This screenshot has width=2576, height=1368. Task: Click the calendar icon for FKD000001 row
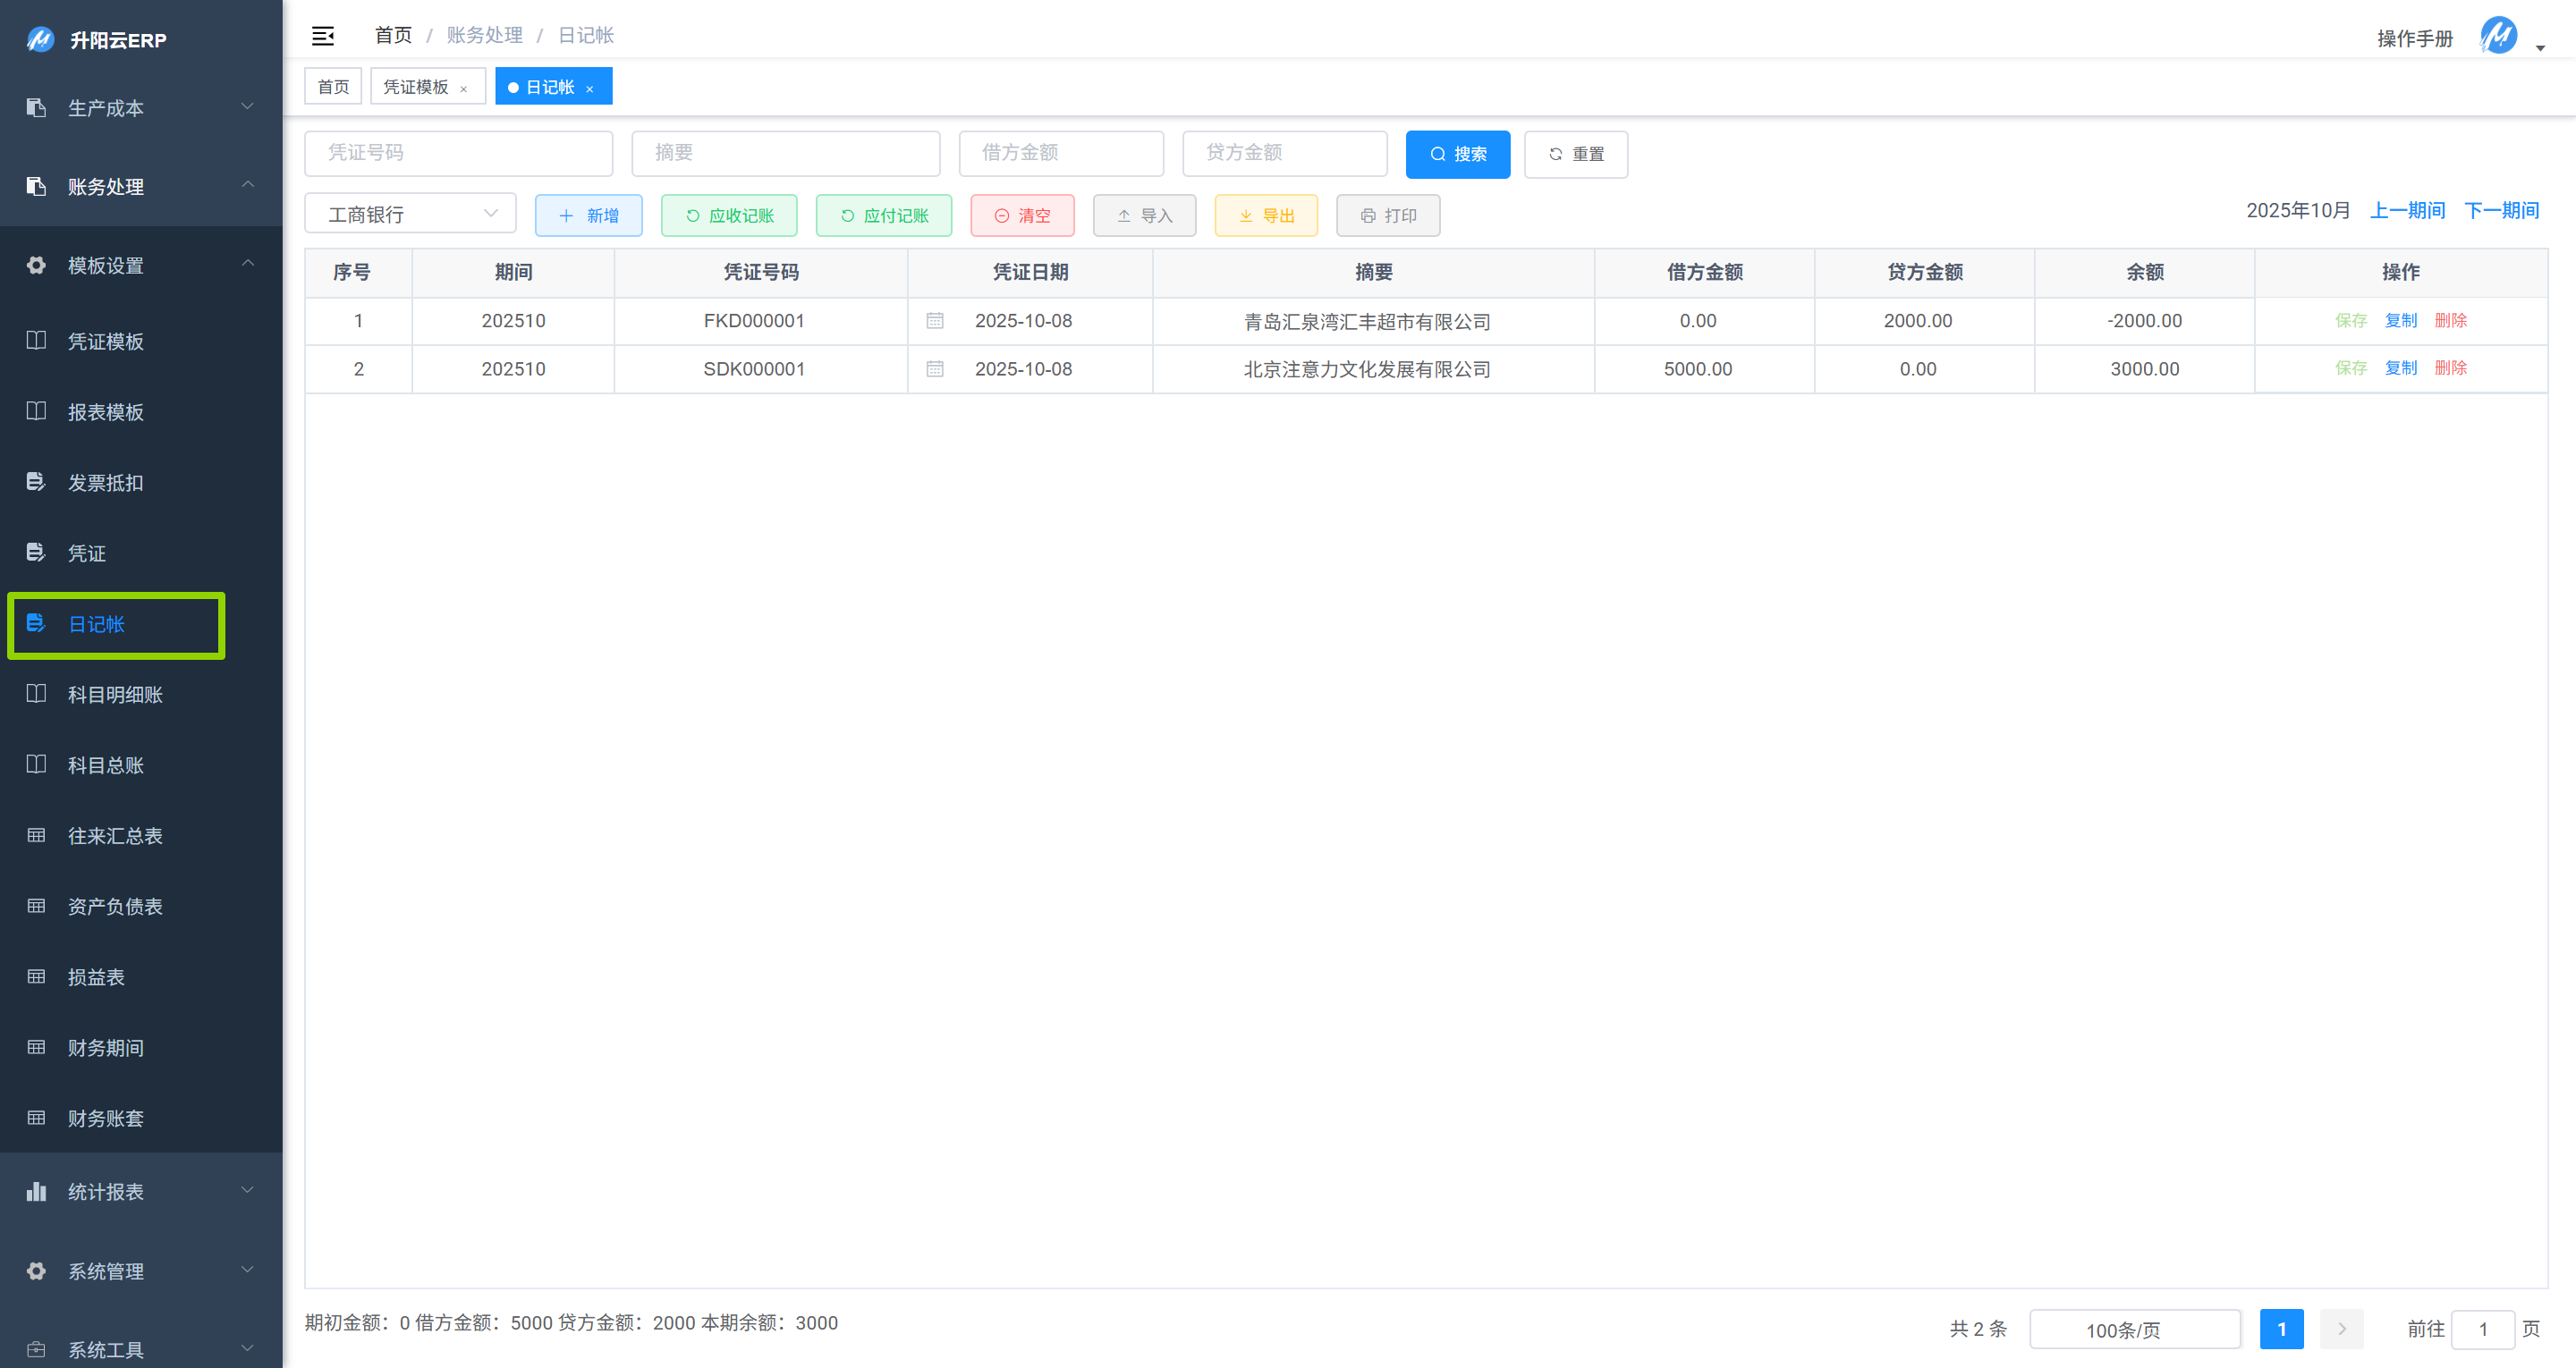(x=935, y=321)
